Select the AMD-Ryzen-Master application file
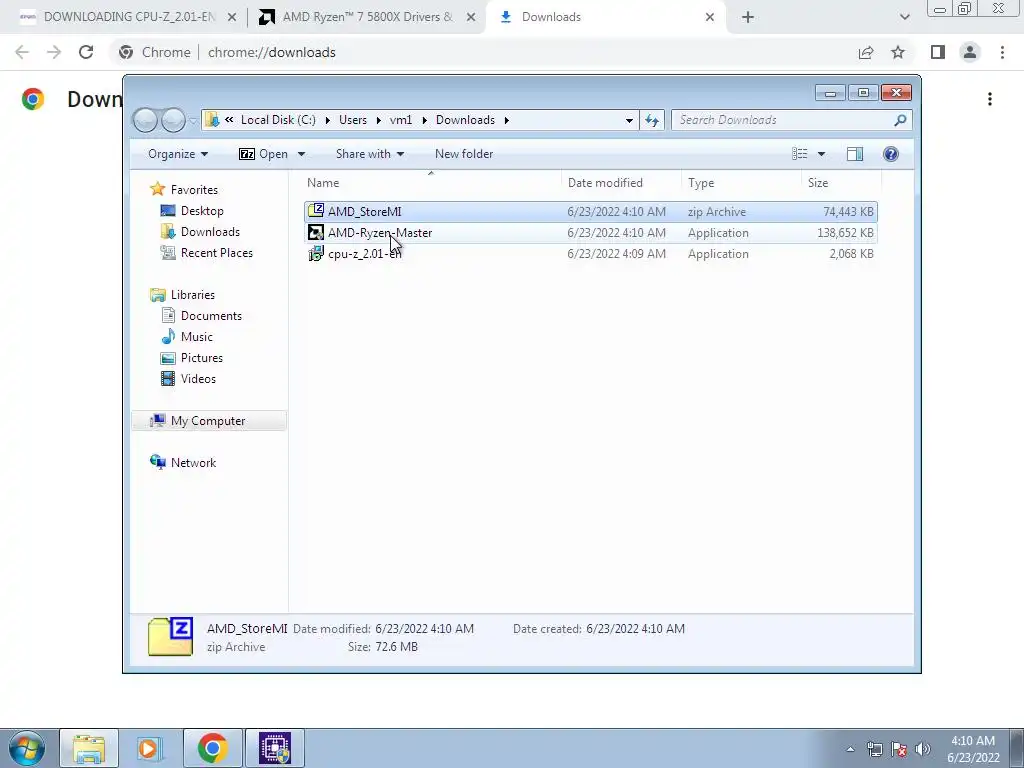 (x=590, y=232)
